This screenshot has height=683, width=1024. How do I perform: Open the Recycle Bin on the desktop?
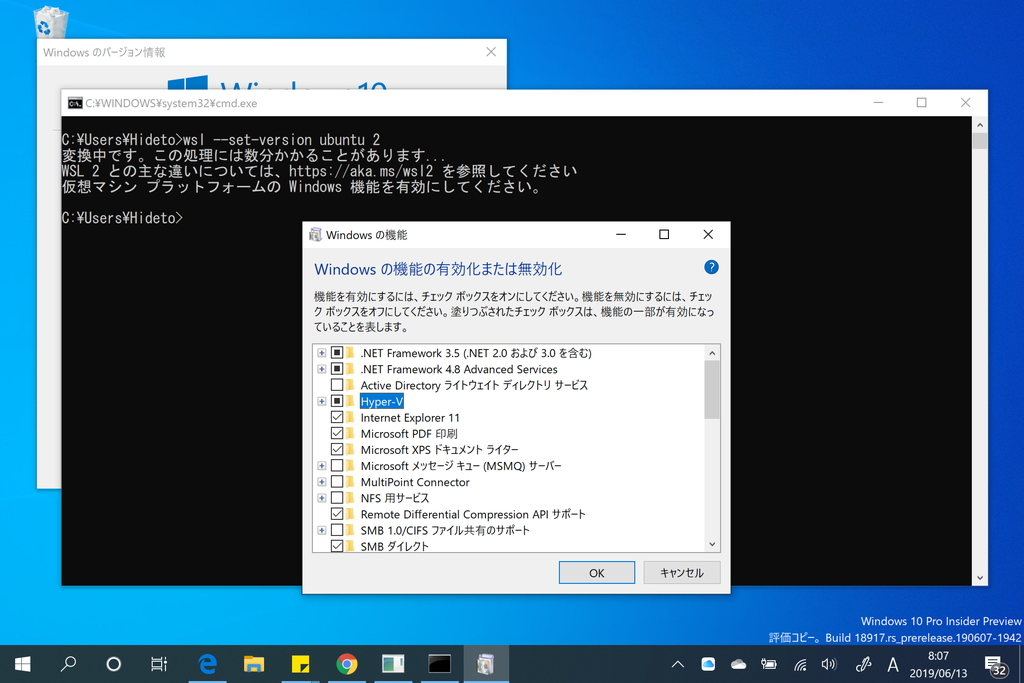pyautogui.click(x=49, y=22)
